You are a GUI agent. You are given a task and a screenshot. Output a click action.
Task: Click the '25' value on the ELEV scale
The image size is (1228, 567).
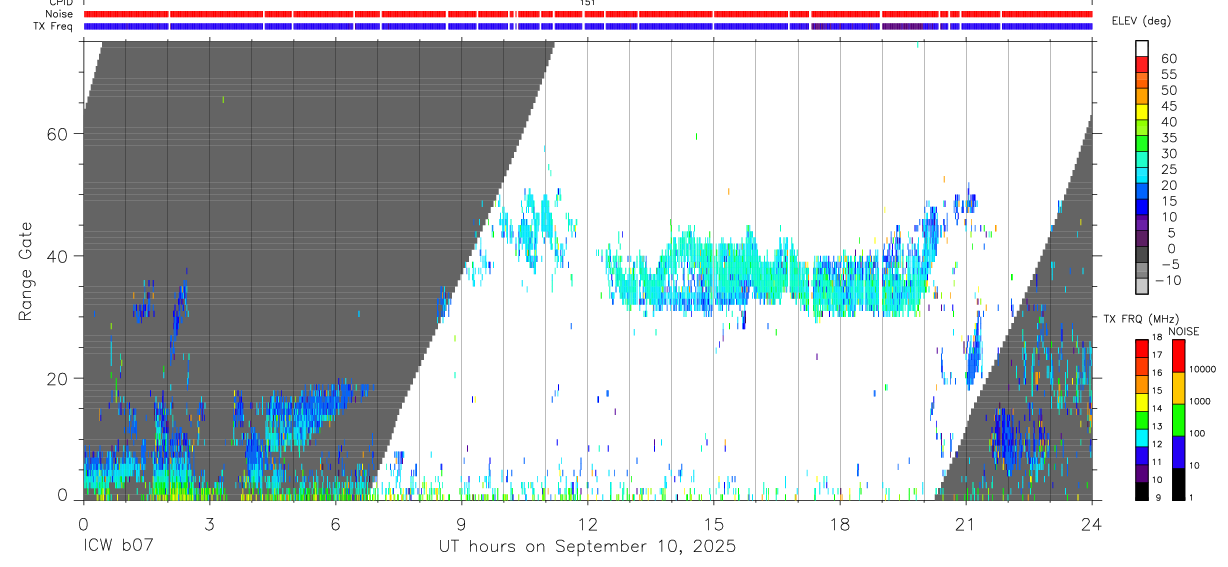(1169, 170)
